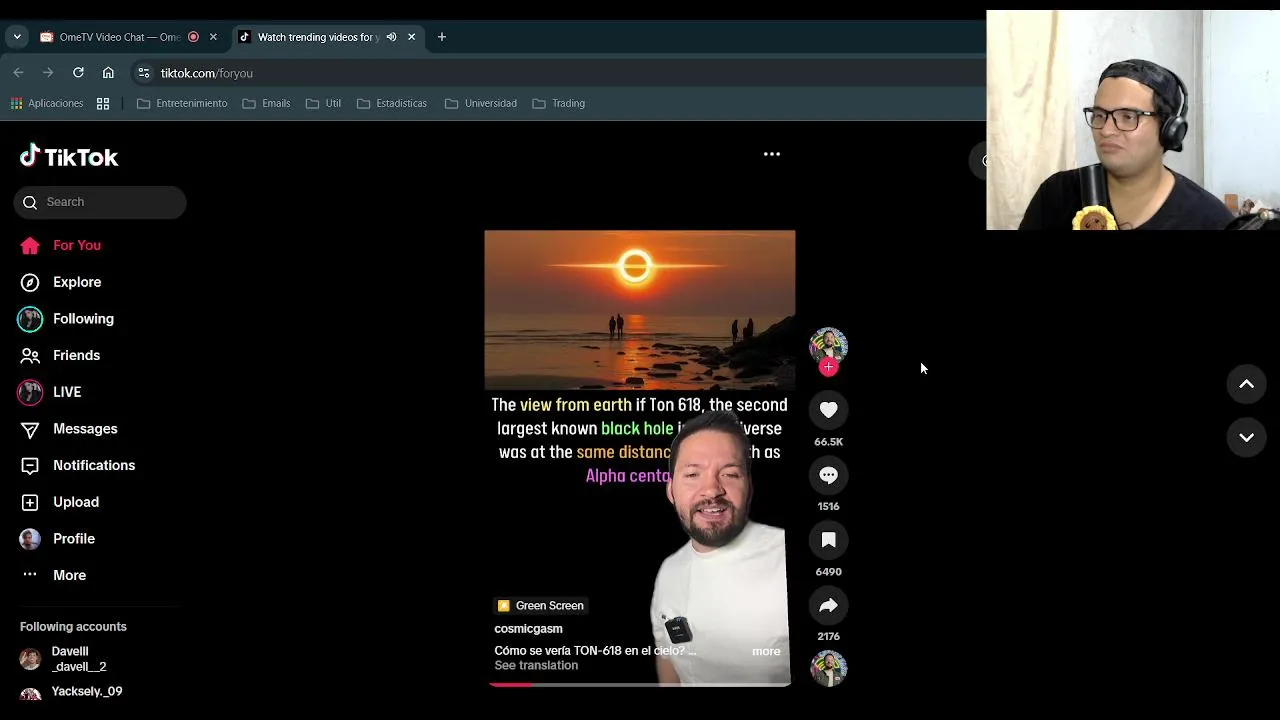This screenshot has width=1280, height=720.
Task: Close the TikTok browser tab
Action: 411,37
